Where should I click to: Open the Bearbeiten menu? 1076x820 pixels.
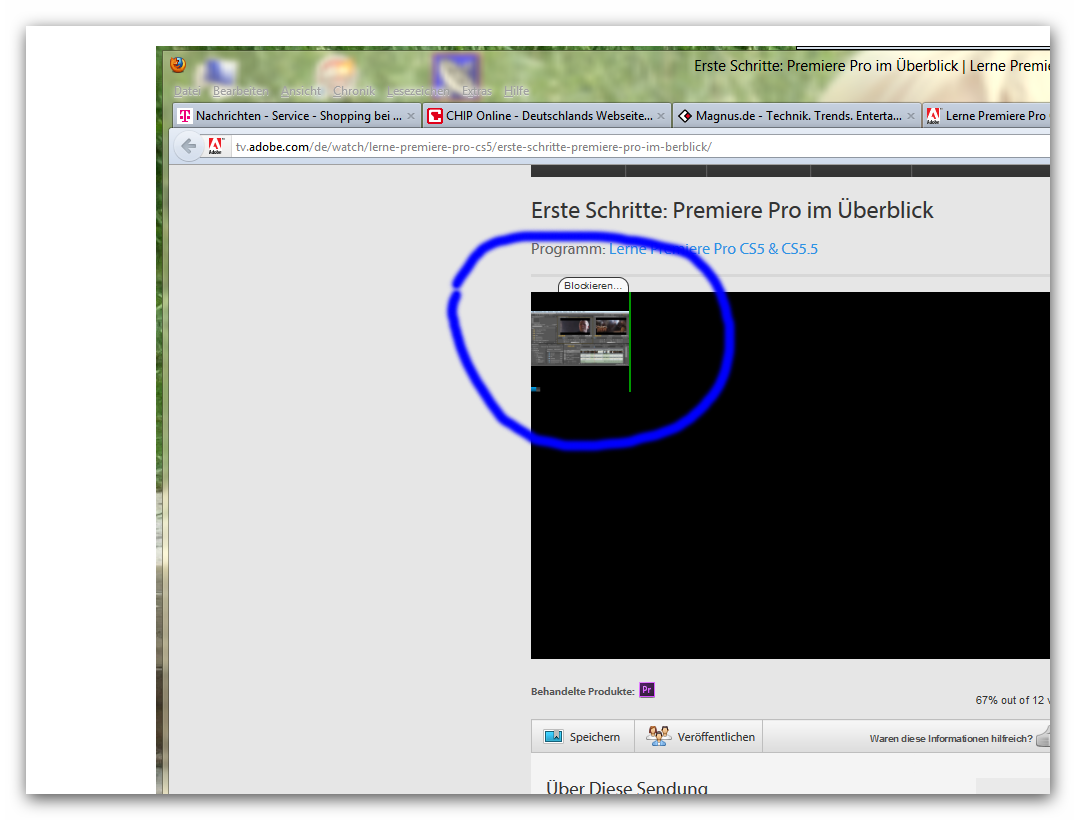[240, 91]
